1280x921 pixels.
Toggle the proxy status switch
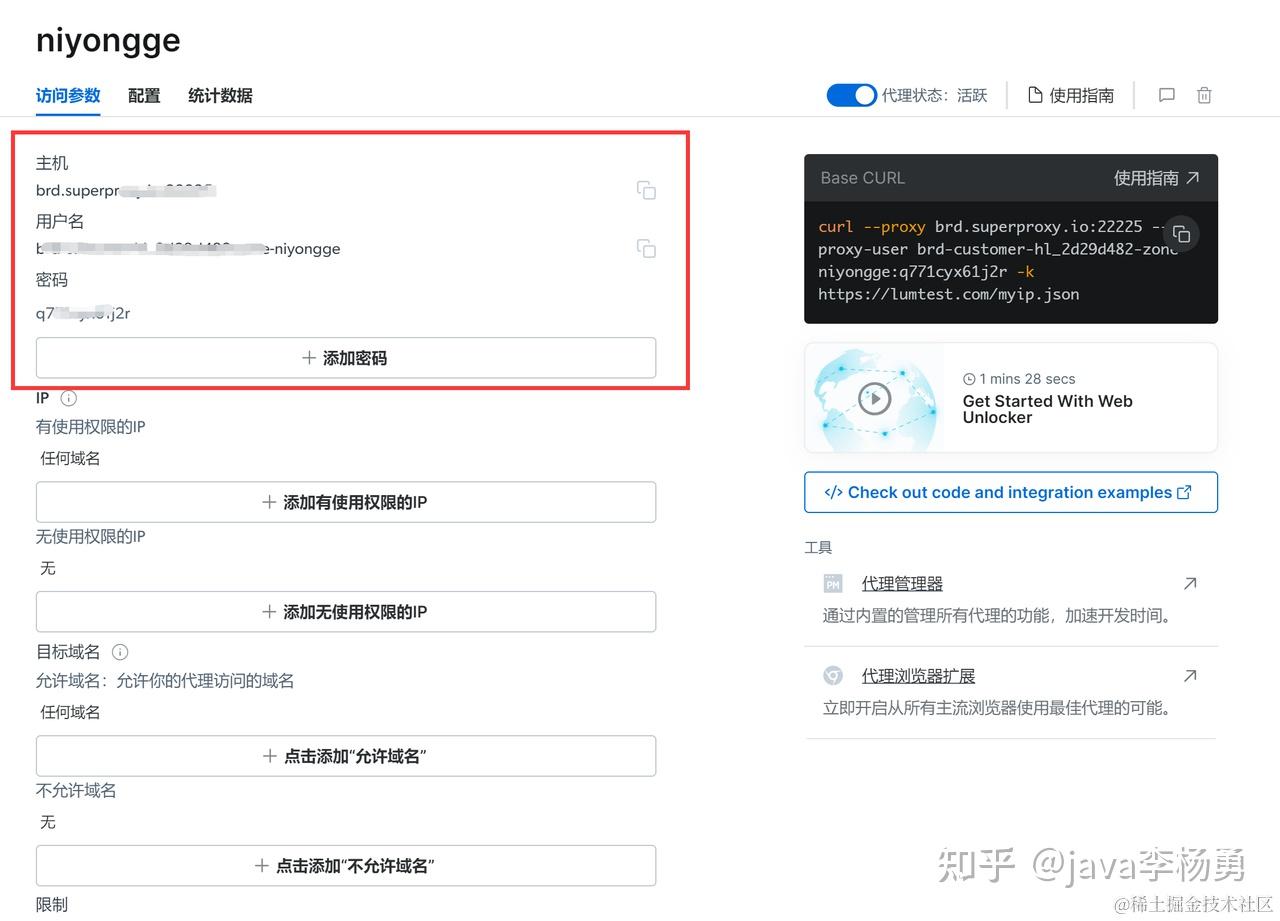(x=851, y=95)
